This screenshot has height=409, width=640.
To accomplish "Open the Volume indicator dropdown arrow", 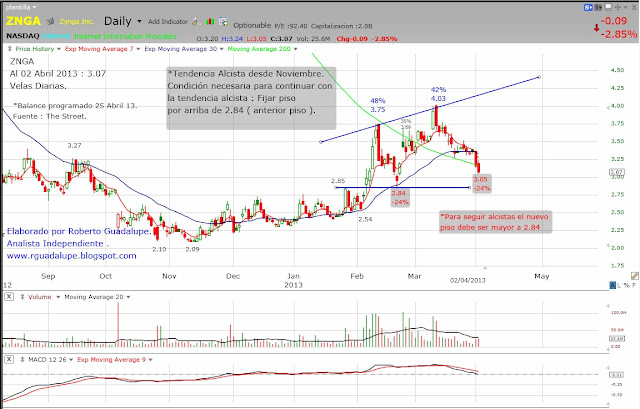I will click(58, 297).
